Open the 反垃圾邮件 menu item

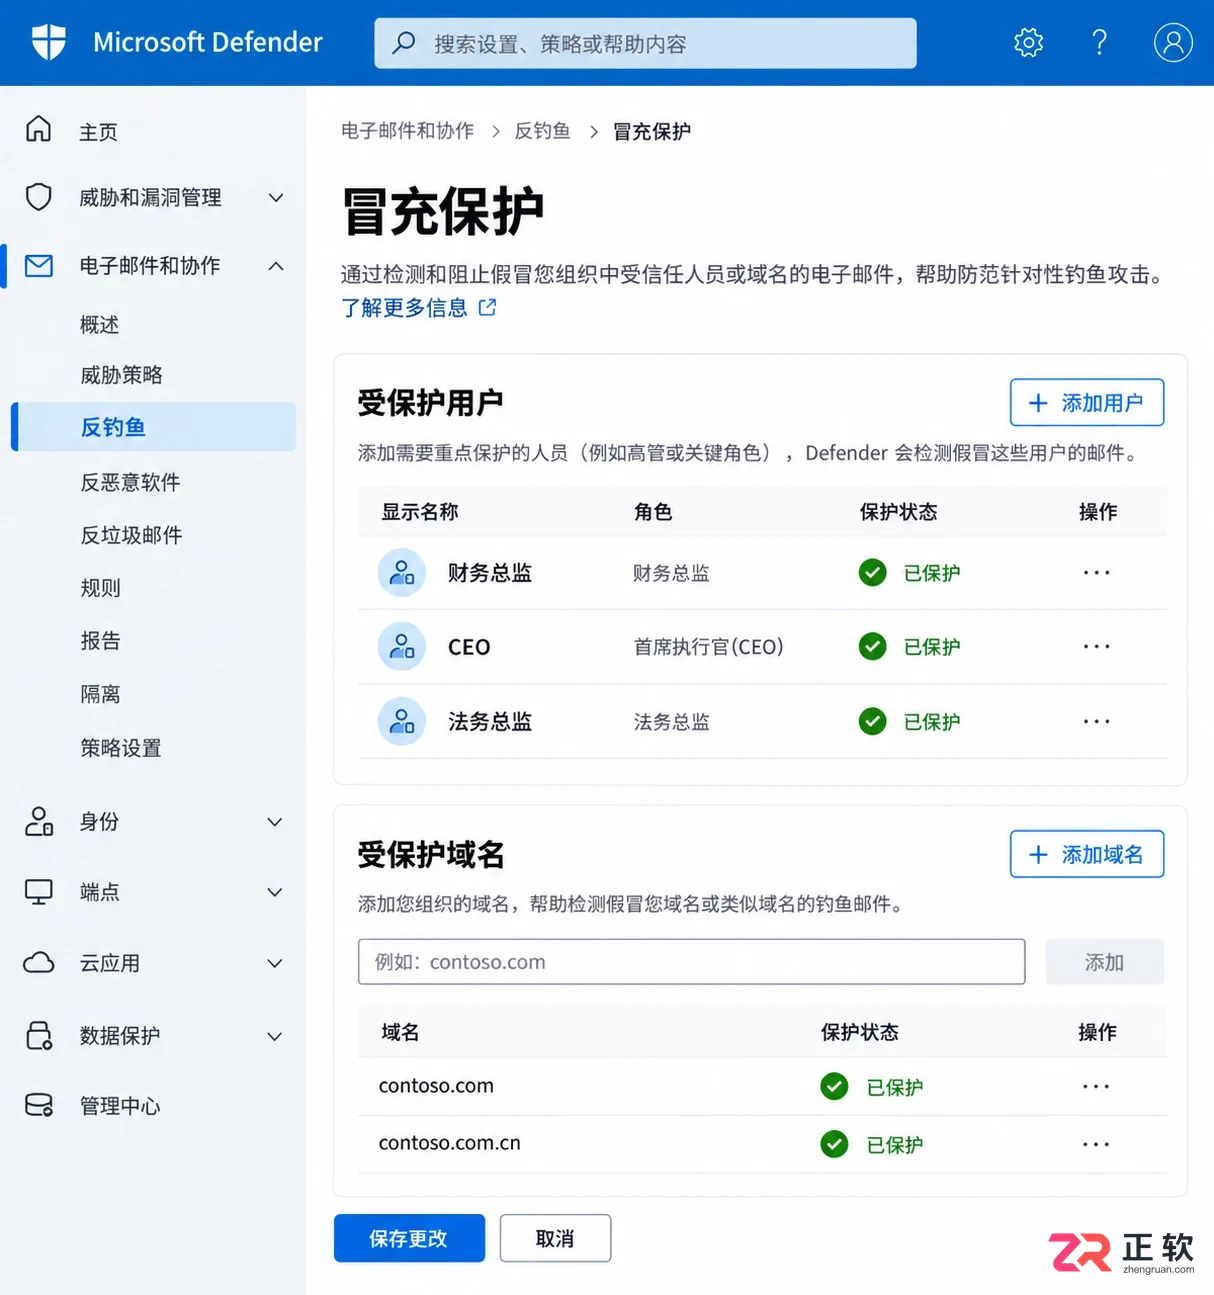pyautogui.click(x=131, y=535)
